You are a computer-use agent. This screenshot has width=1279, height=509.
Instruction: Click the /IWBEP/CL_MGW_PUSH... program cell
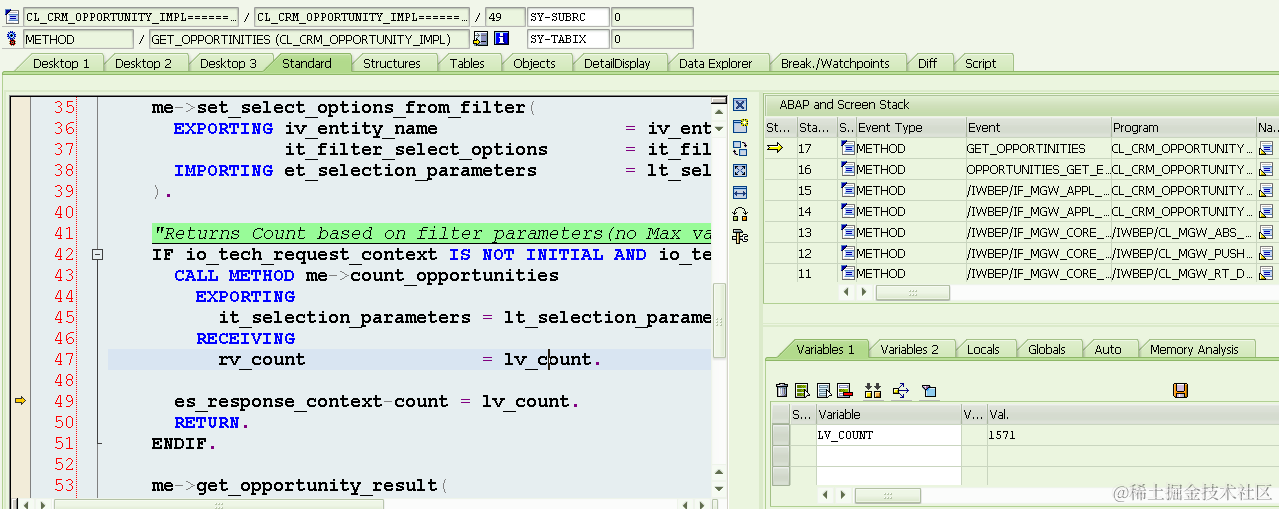(x=1183, y=254)
